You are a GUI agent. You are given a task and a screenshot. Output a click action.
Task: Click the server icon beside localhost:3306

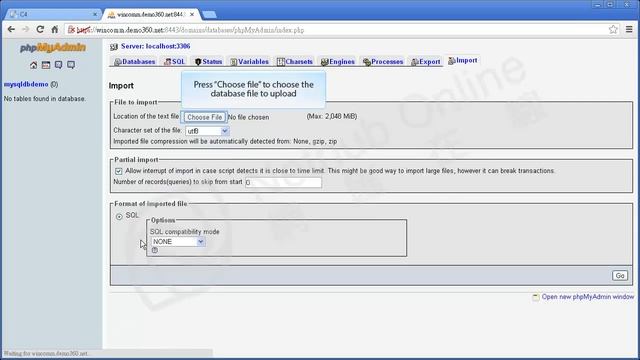pos(114,47)
